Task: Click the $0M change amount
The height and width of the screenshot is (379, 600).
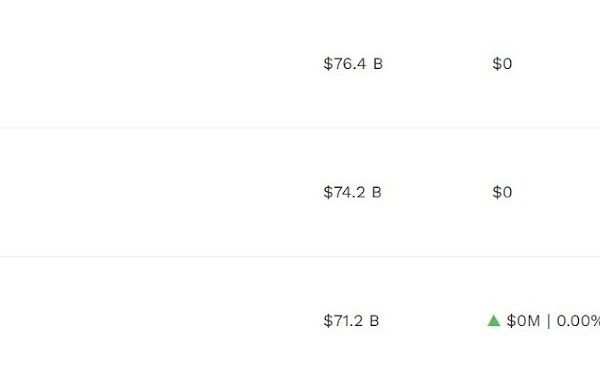Action: [x=523, y=321]
